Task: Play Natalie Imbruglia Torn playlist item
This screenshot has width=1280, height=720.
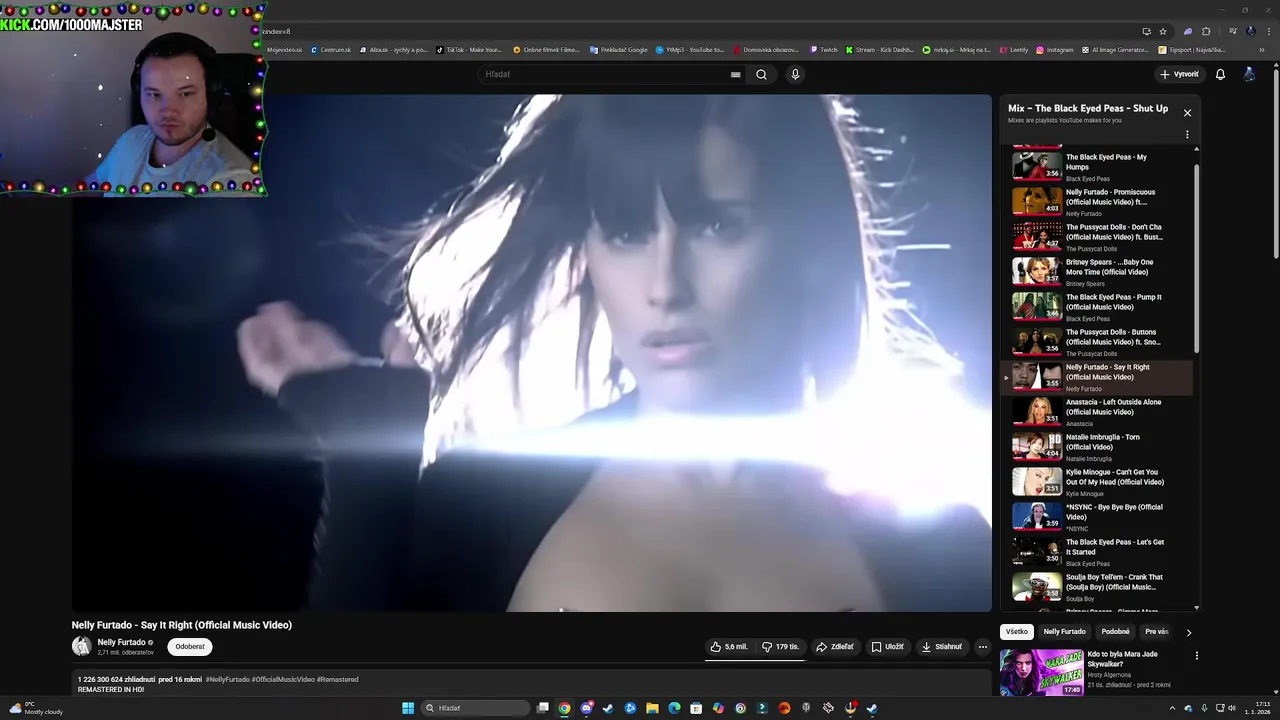Action: [x=1097, y=446]
